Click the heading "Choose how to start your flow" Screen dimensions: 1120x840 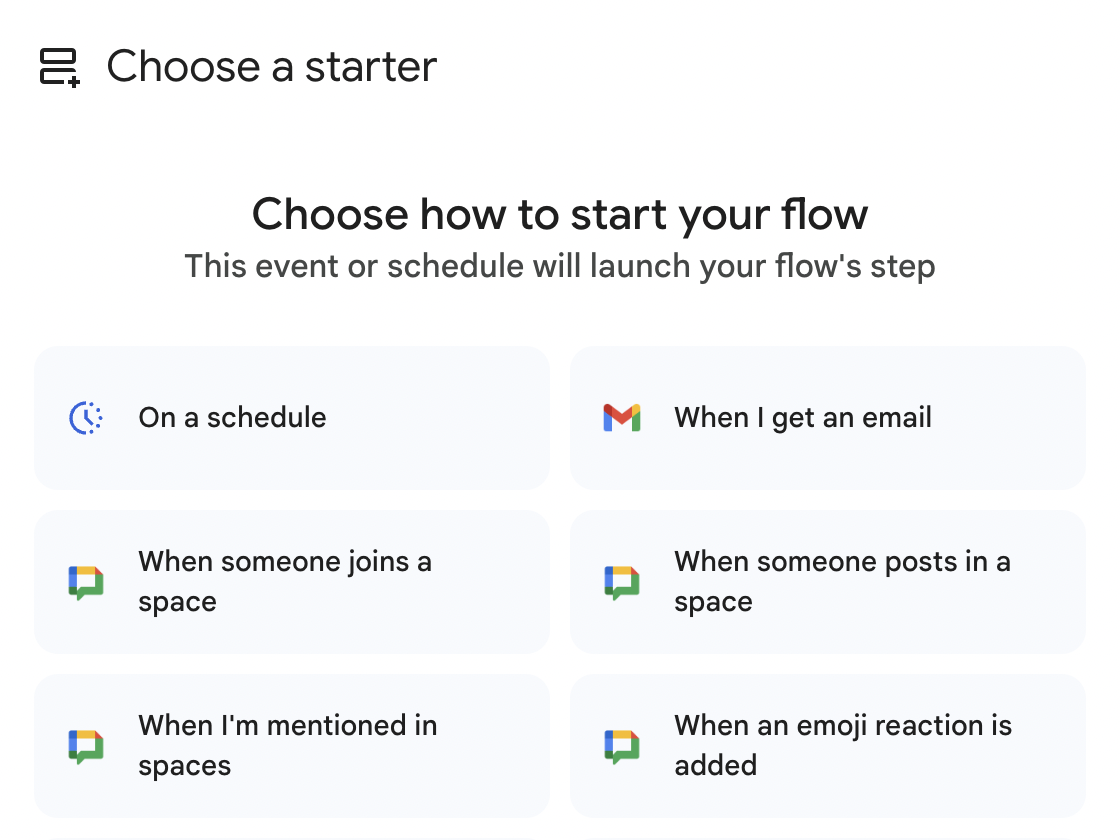pyautogui.click(x=560, y=214)
